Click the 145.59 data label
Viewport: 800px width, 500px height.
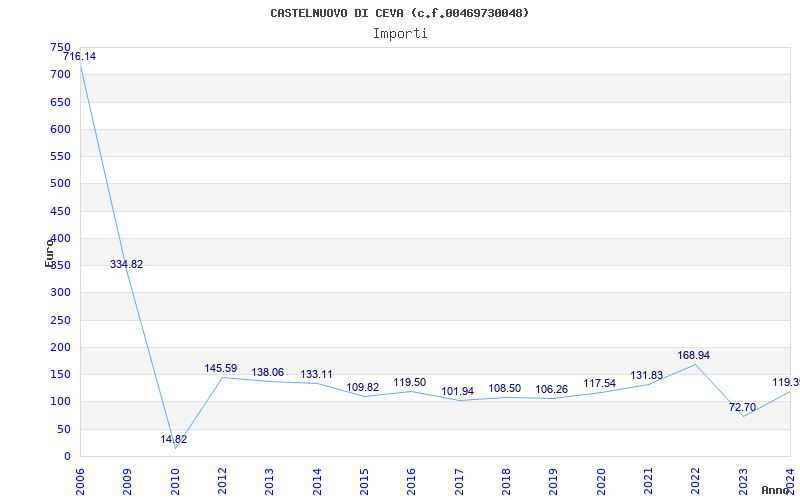pos(221,369)
